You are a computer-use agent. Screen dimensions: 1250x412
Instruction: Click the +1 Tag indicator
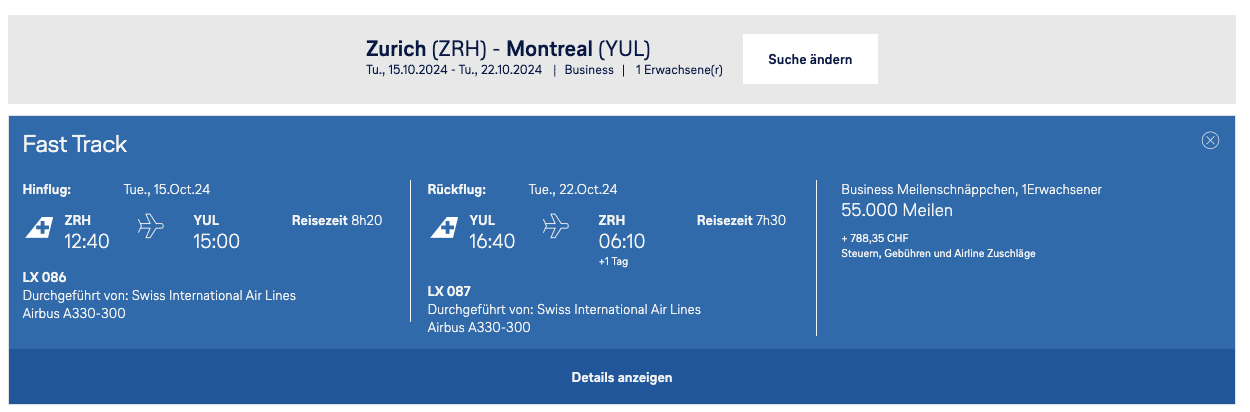coord(613,262)
